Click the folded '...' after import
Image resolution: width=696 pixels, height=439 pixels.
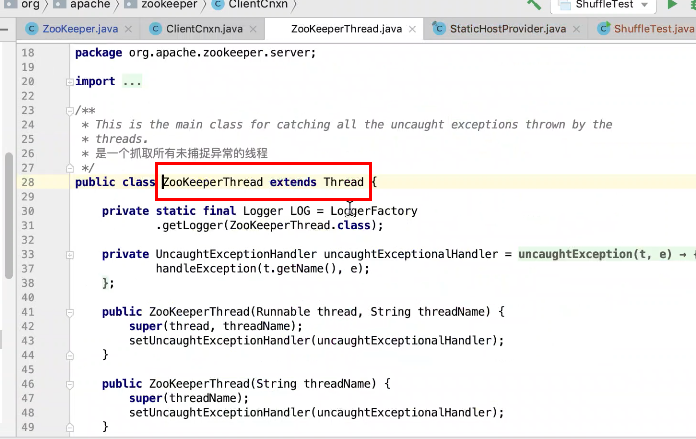(132, 82)
